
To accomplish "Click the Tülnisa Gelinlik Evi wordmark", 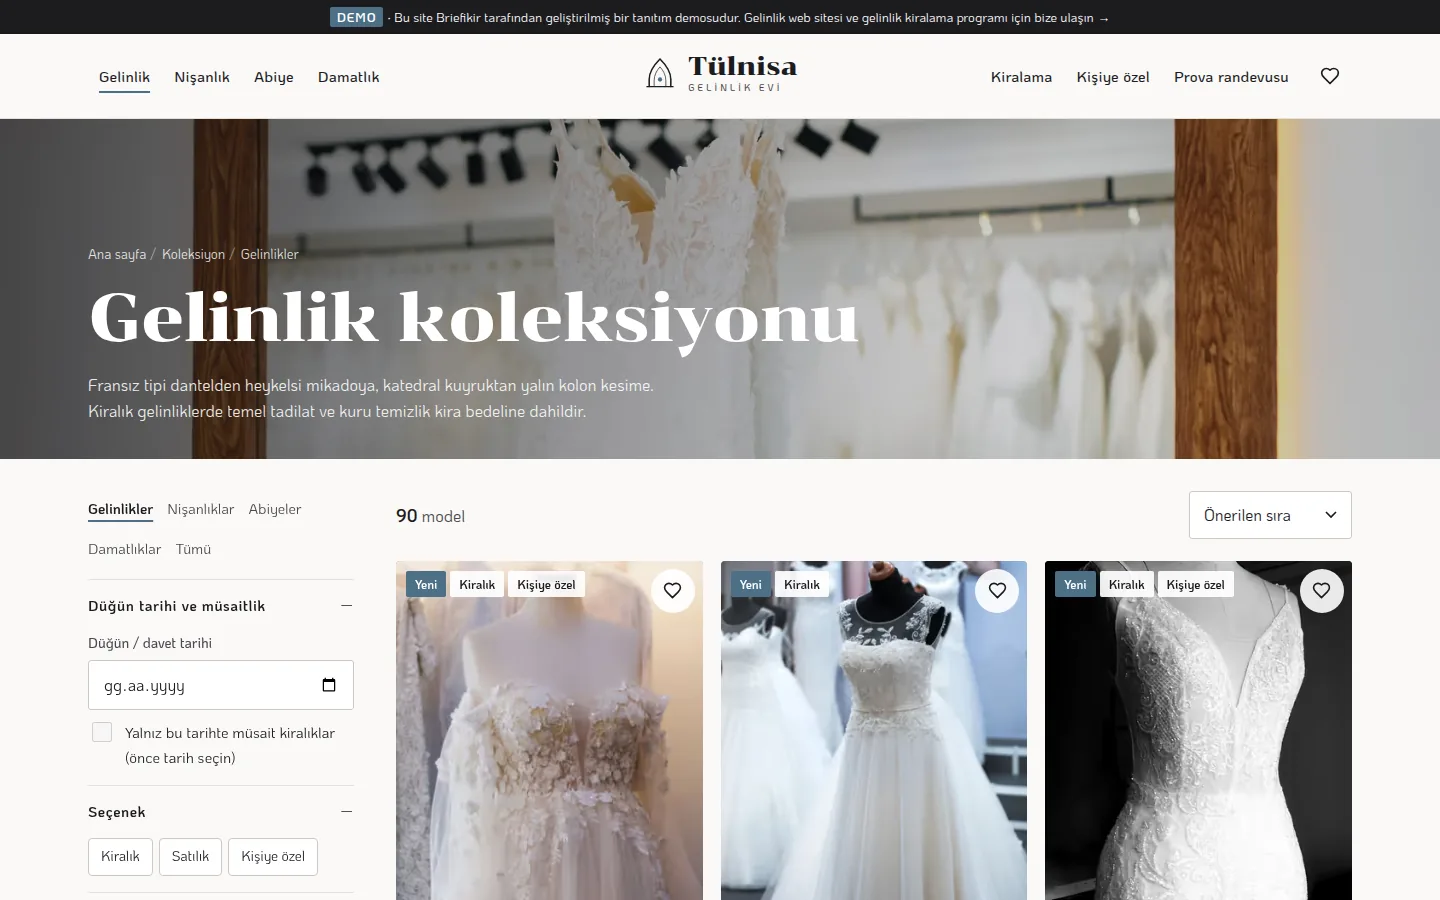I will click(742, 73).
